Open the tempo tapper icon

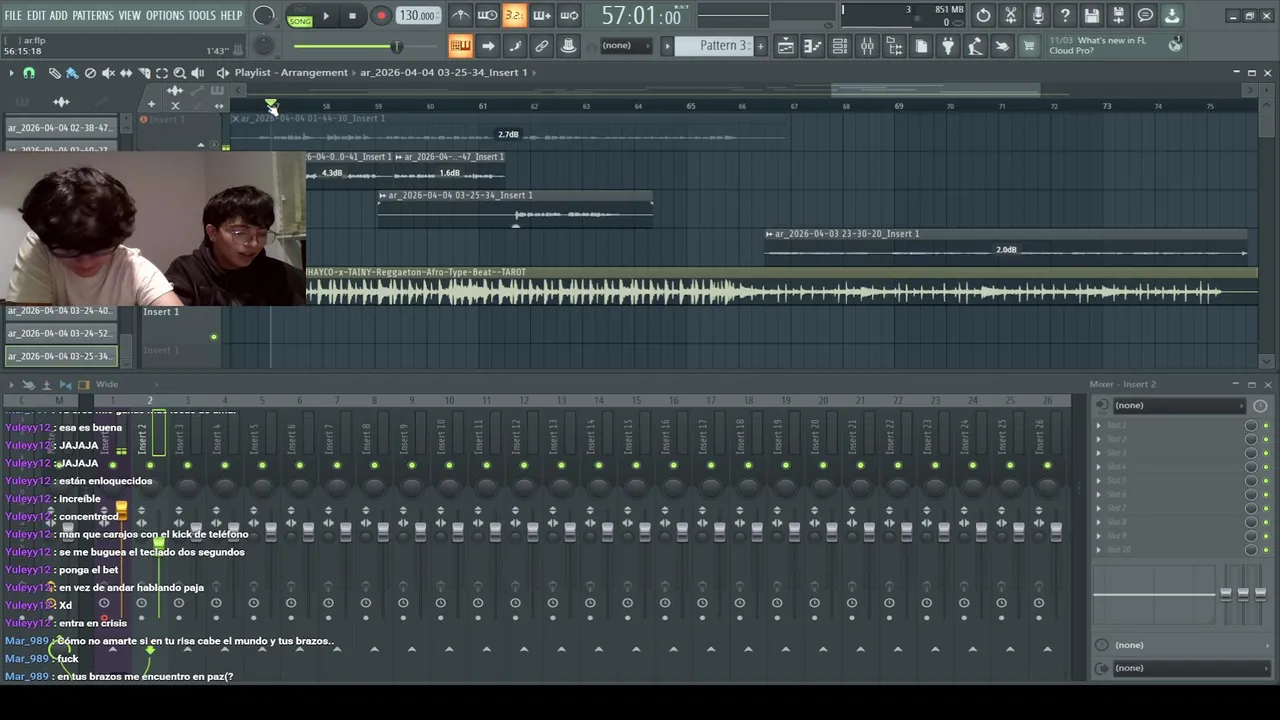click(x=975, y=46)
